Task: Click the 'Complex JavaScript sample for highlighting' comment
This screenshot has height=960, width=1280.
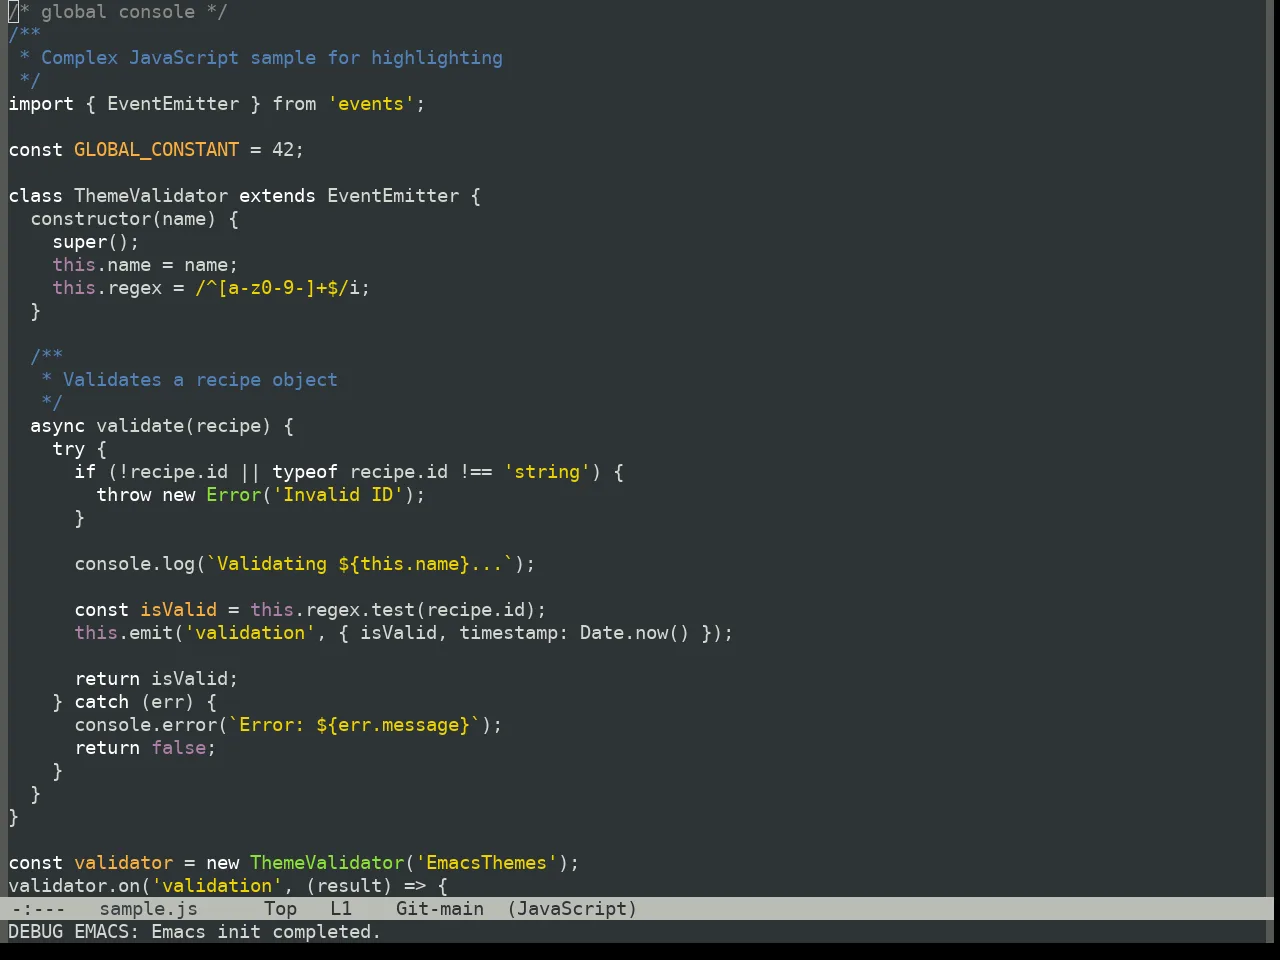Action: (x=272, y=58)
